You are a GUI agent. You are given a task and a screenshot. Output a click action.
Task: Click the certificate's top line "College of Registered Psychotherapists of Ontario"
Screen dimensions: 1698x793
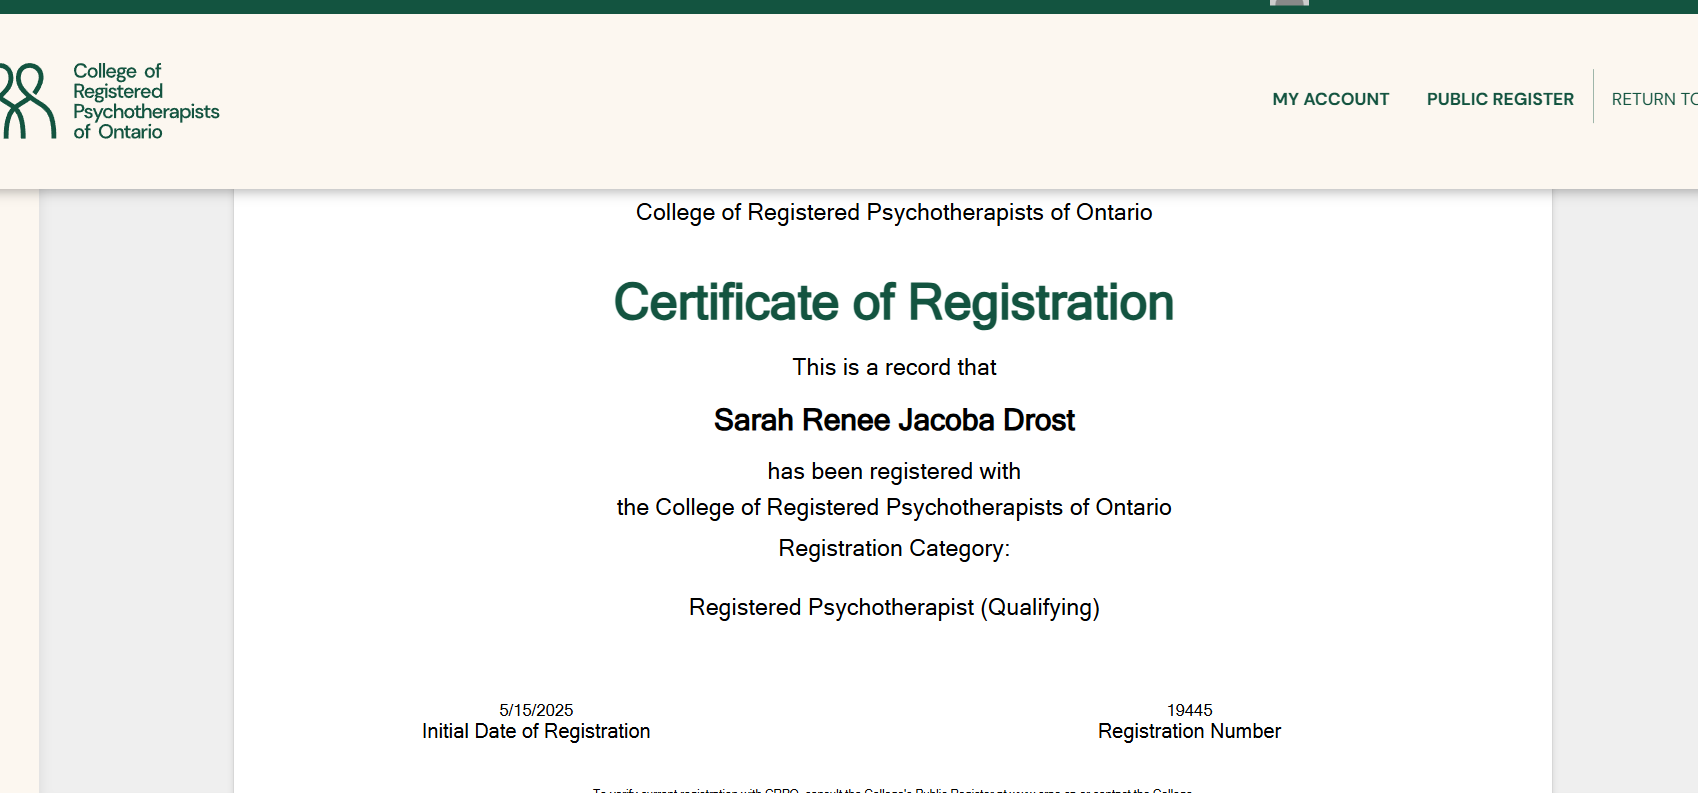pyautogui.click(x=894, y=212)
